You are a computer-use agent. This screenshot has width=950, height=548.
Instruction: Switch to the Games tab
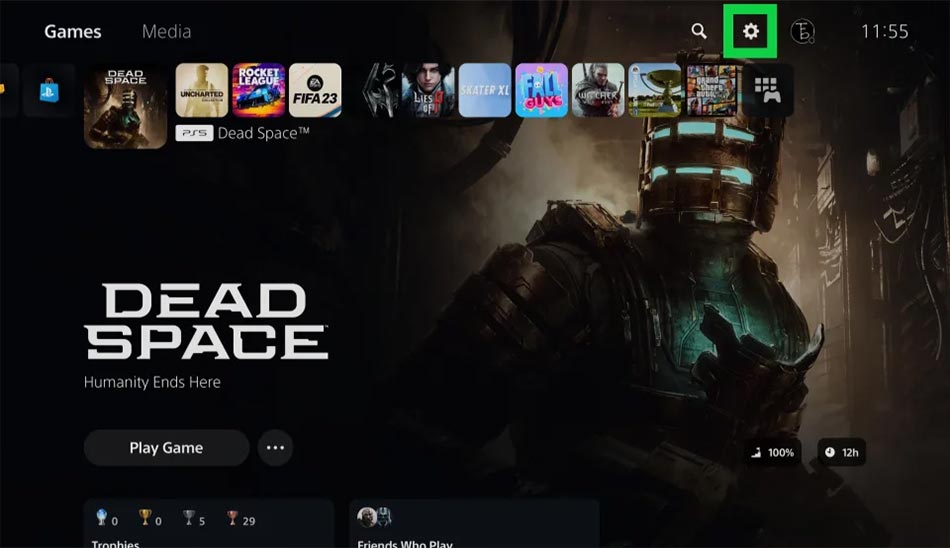[x=73, y=32]
